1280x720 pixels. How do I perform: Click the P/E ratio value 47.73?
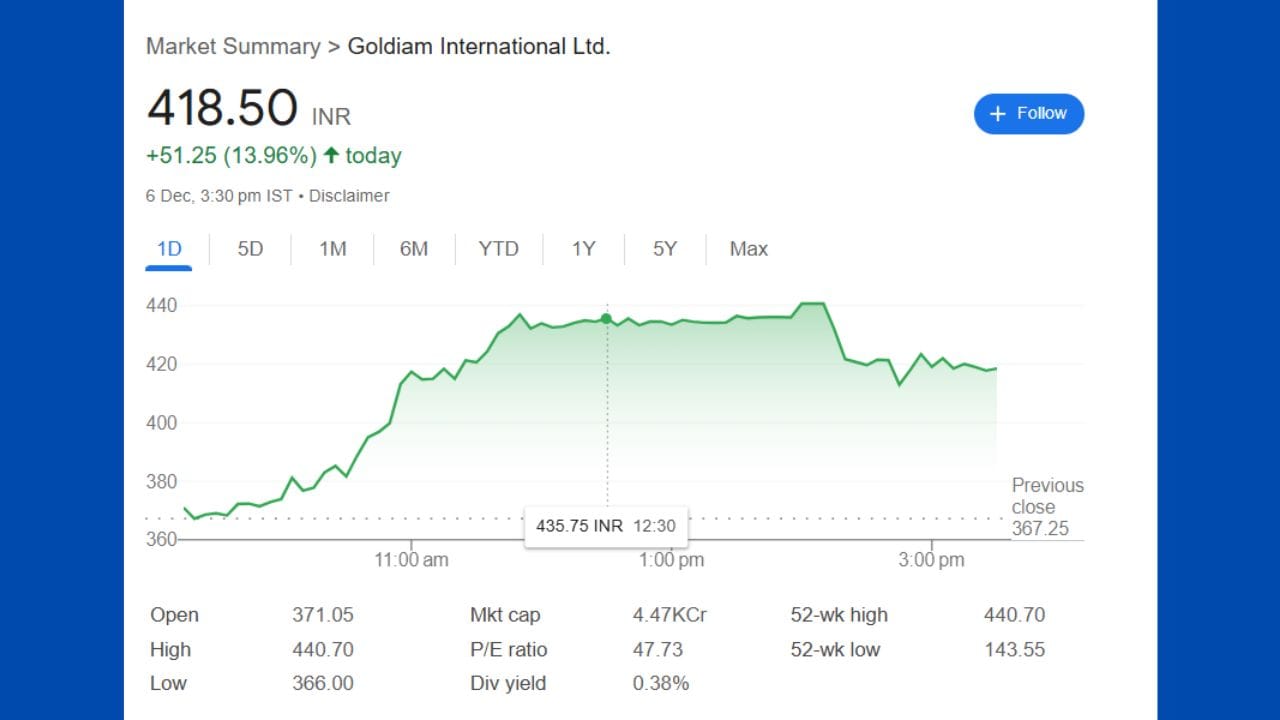(x=658, y=649)
